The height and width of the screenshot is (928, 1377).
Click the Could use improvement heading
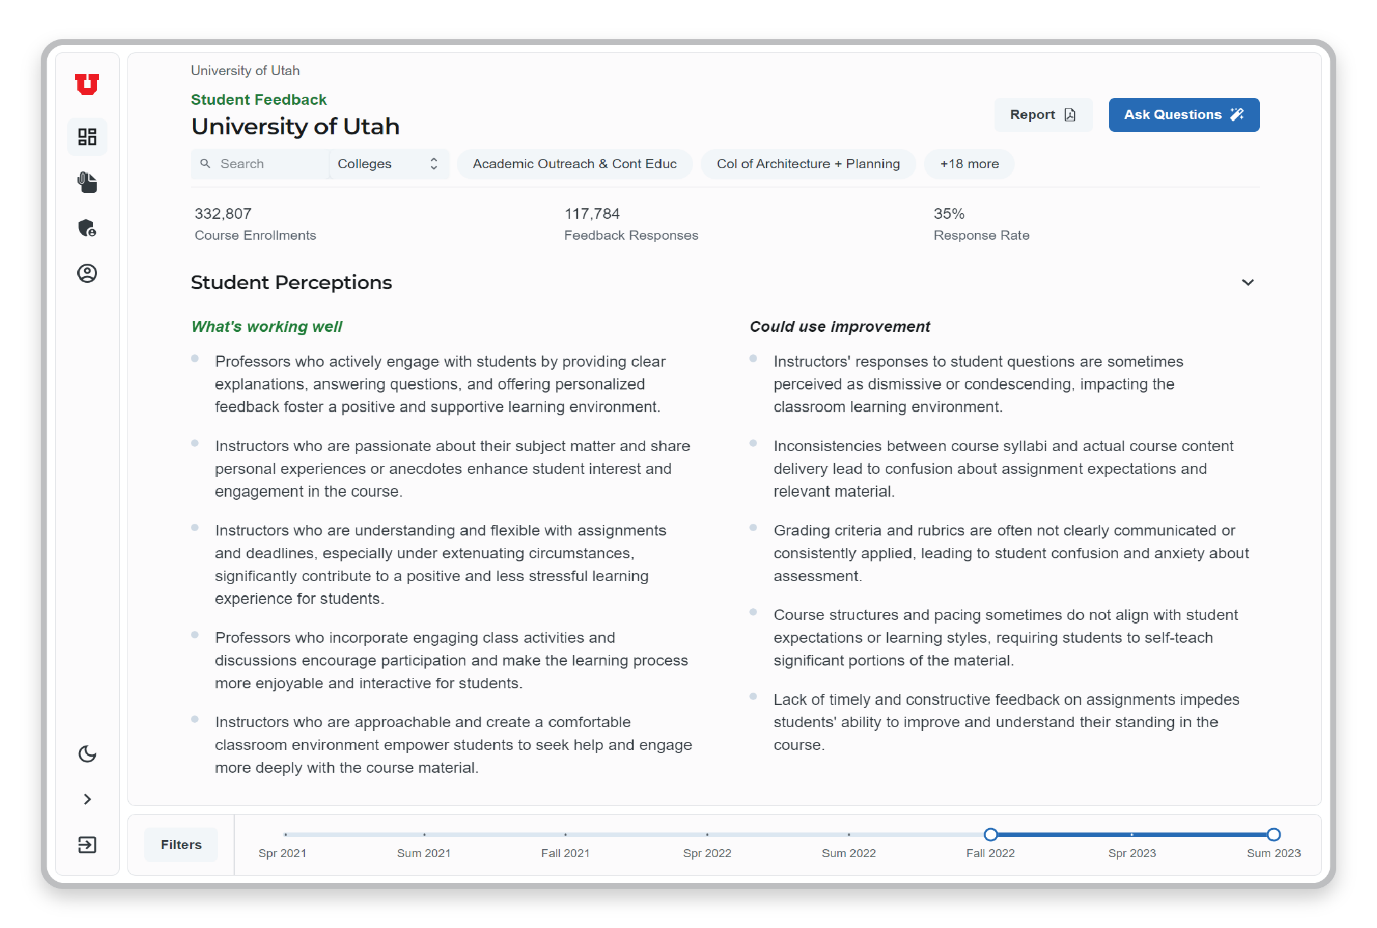pyautogui.click(x=840, y=327)
